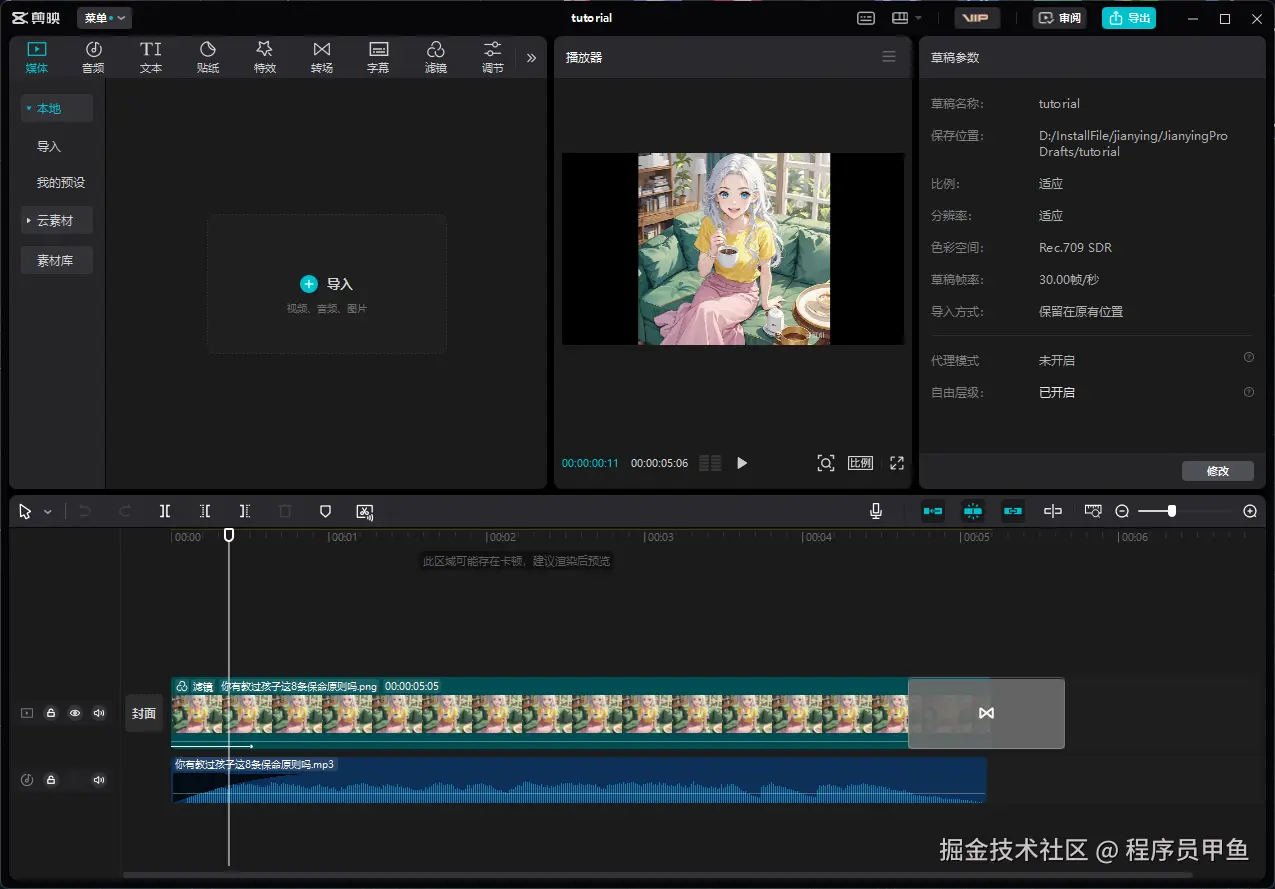
Task: Mute the audio track 你有教过孩子 mp3
Action: tap(99, 780)
